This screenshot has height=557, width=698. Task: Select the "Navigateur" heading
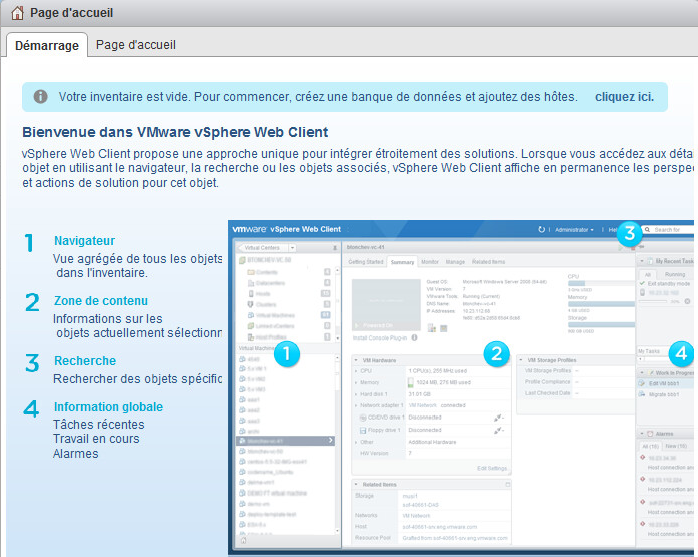(x=85, y=241)
